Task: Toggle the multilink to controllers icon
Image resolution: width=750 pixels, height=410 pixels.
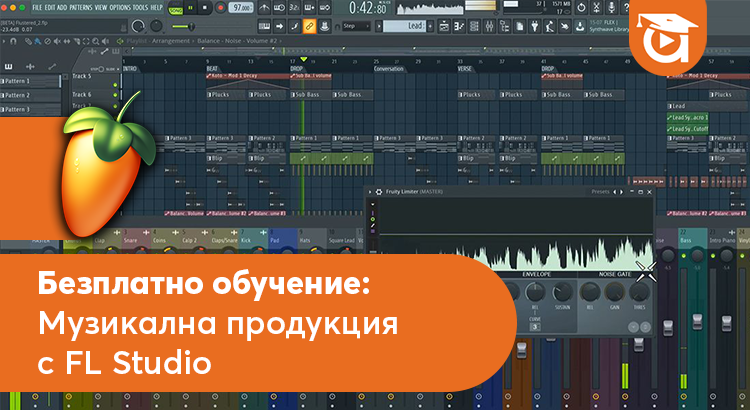Action: [x=295, y=26]
